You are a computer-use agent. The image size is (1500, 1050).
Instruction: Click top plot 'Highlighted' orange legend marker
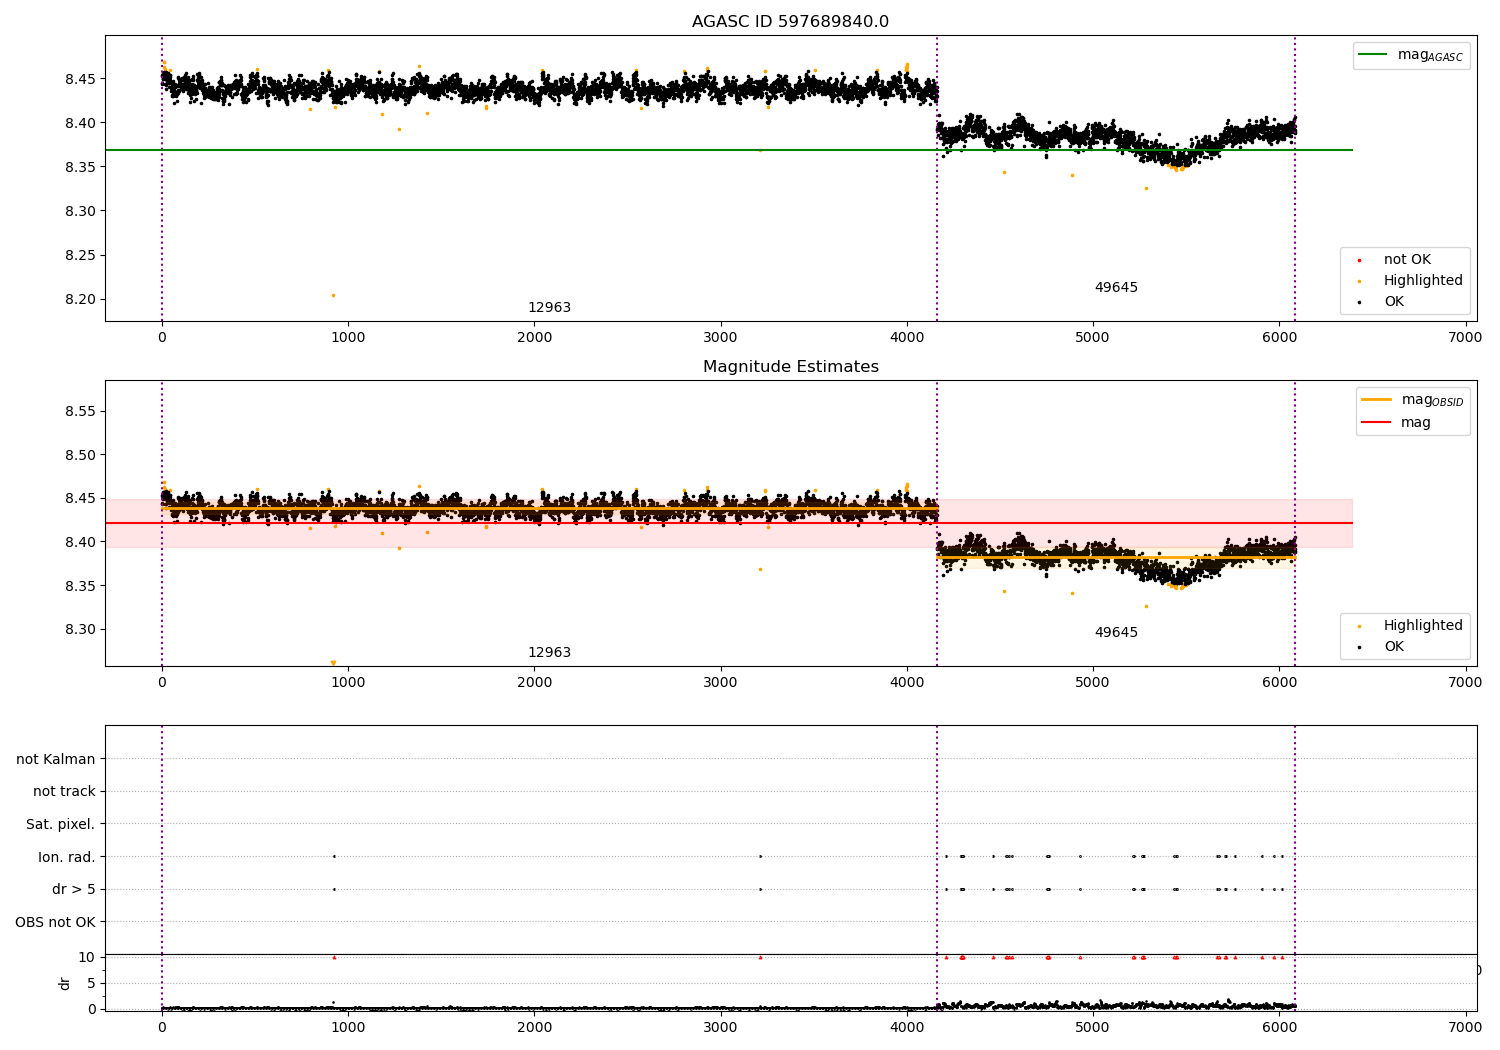pos(1359,281)
